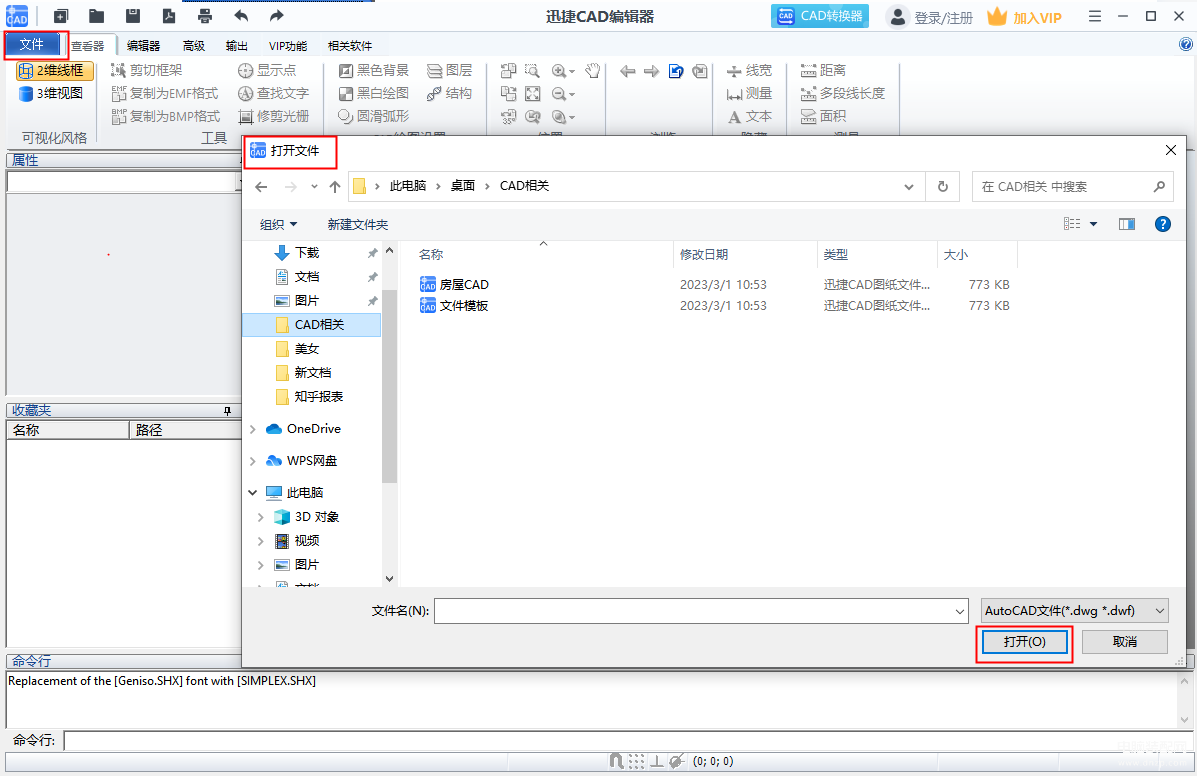Toggle 黑色背景 option
This screenshot has width=1197, height=776.
point(373,70)
